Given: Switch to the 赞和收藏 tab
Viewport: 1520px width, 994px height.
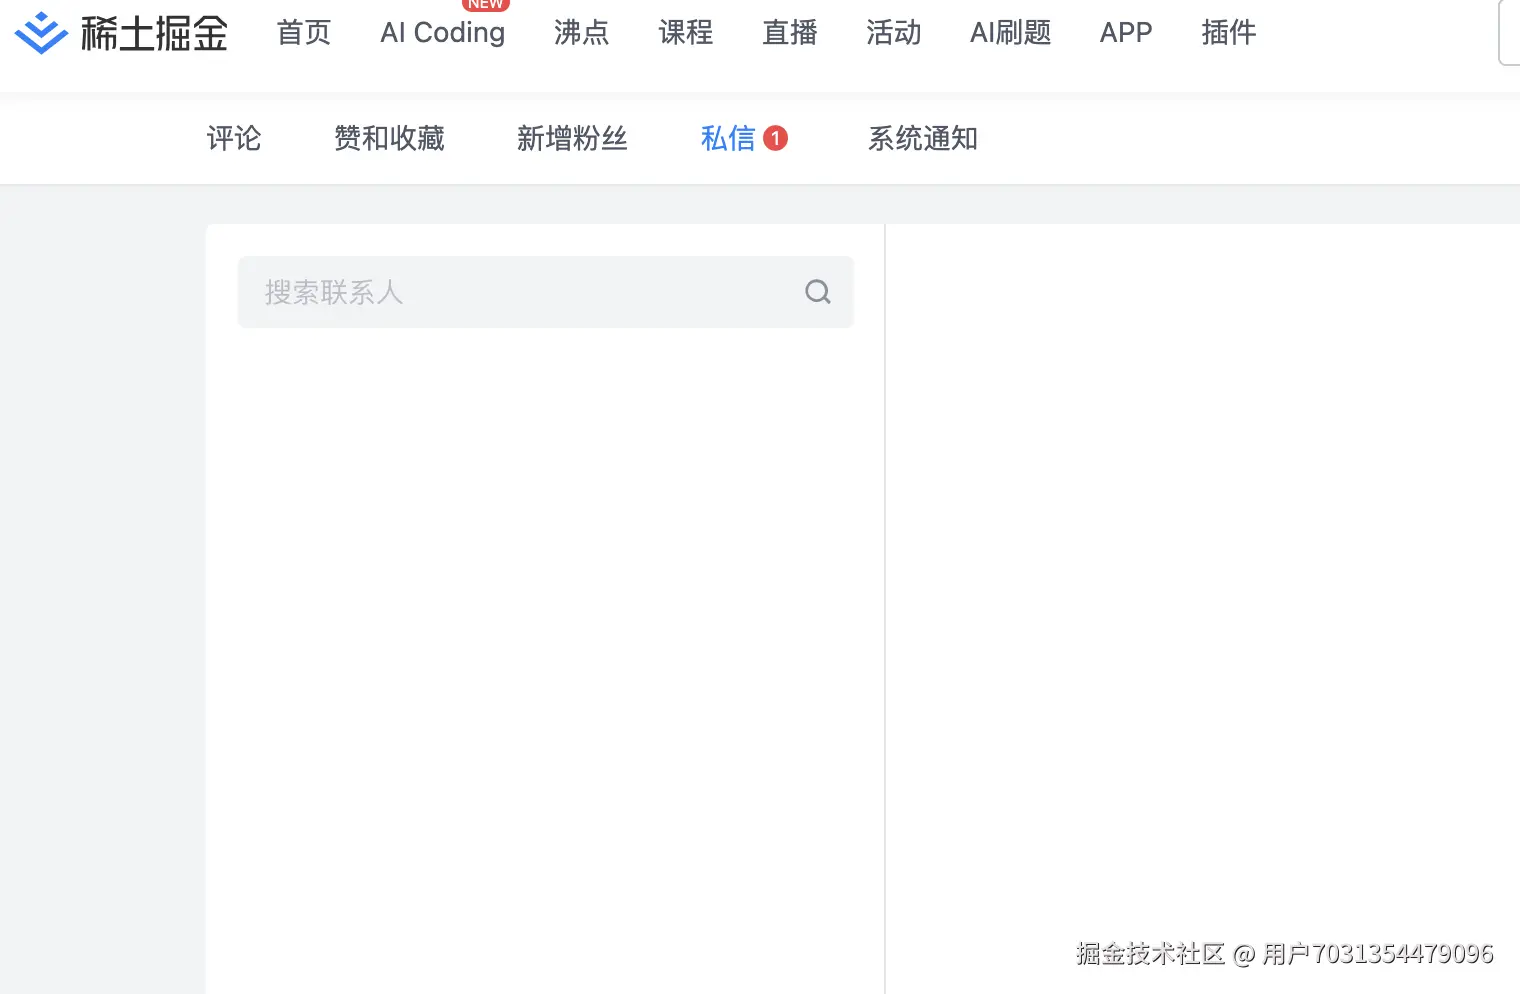Looking at the screenshot, I should (x=389, y=139).
